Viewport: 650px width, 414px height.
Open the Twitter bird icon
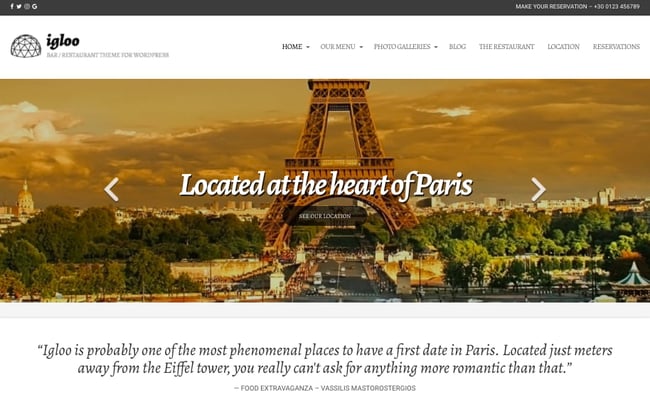click(19, 6)
